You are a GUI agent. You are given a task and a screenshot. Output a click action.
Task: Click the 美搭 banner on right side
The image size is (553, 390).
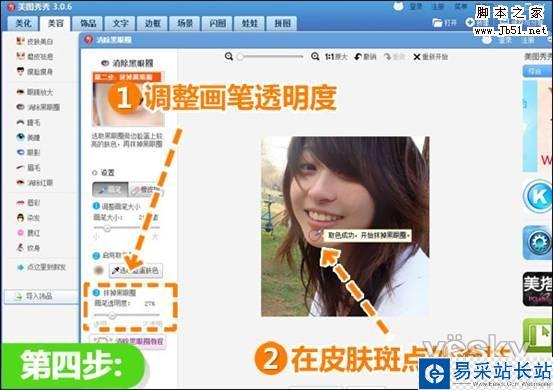point(538,289)
